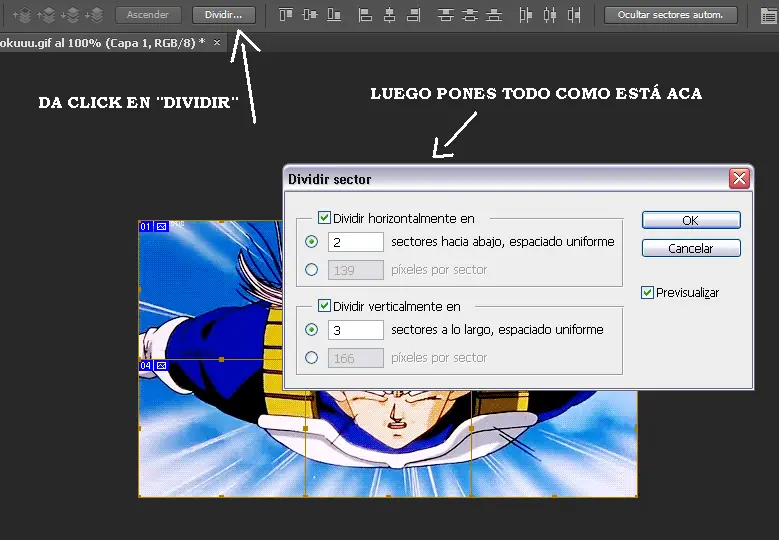
Task: Confirm the dialog with OK
Action: (x=691, y=220)
